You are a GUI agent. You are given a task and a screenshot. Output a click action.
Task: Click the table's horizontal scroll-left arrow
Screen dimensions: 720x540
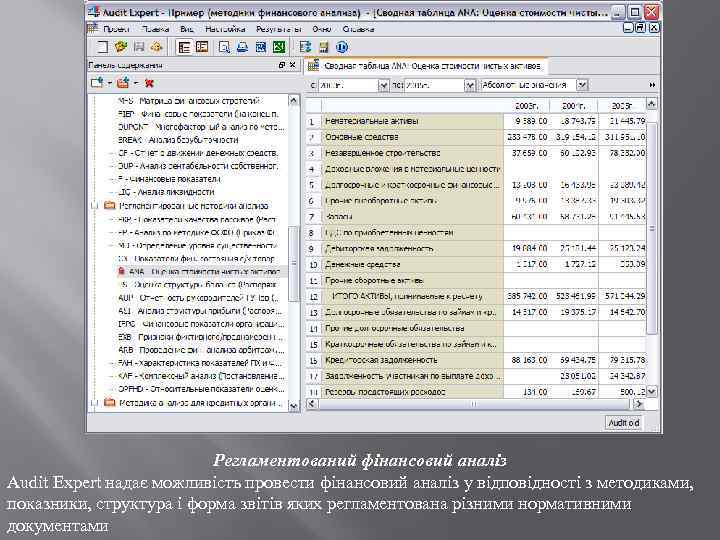(312, 404)
